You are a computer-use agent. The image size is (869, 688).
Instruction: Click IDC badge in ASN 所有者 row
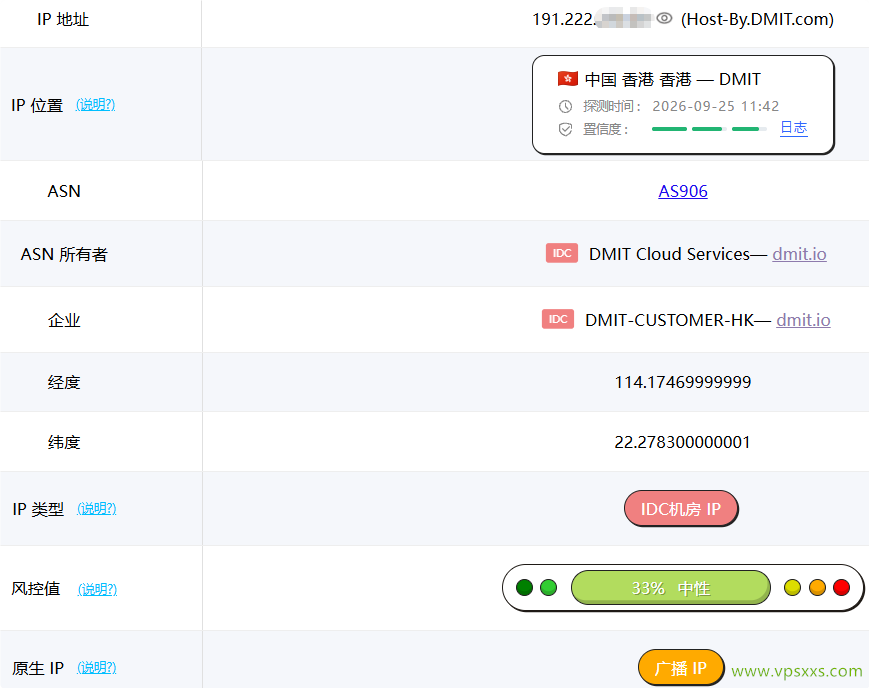pos(561,253)
